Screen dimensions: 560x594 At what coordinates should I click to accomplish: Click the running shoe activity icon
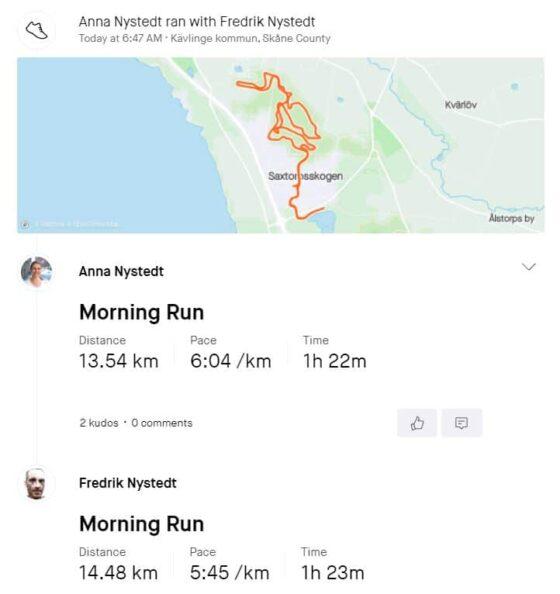[x=37, y=30]
